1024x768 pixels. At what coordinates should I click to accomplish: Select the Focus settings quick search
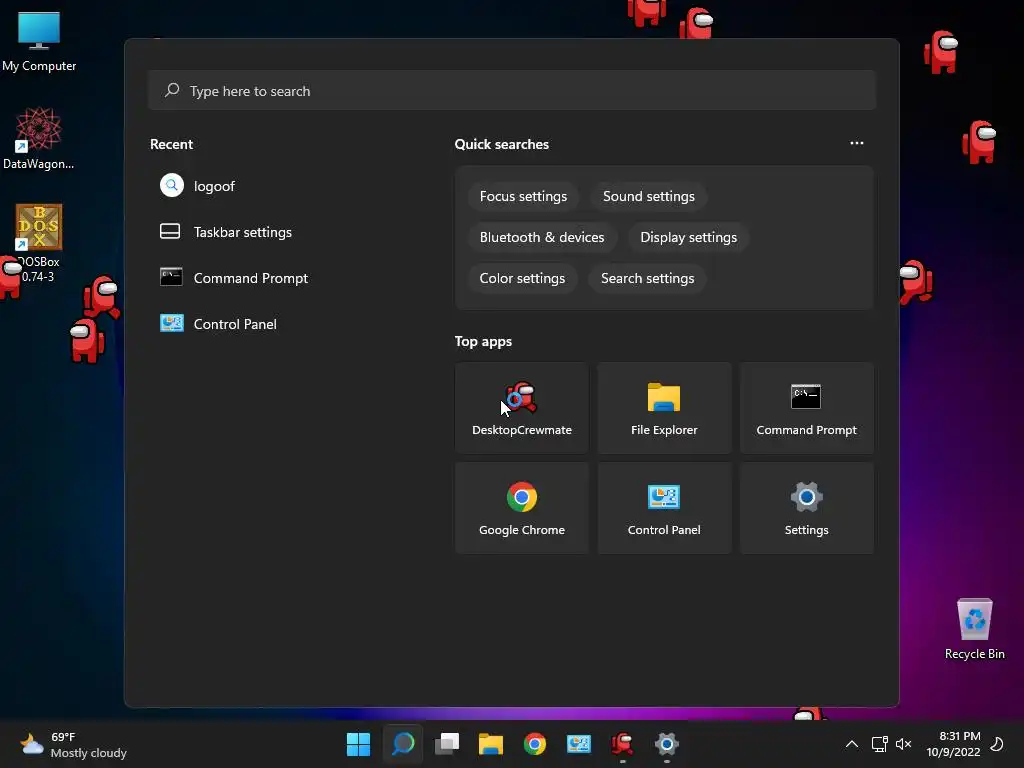(x=523, y=197)
